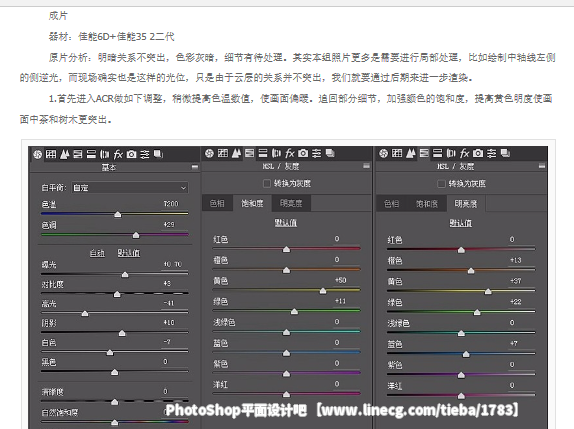Click the 黑色 slider handle in 基本 panel
Image resolution: width=574 pixels, height=429 pixels.
[115, 372]
